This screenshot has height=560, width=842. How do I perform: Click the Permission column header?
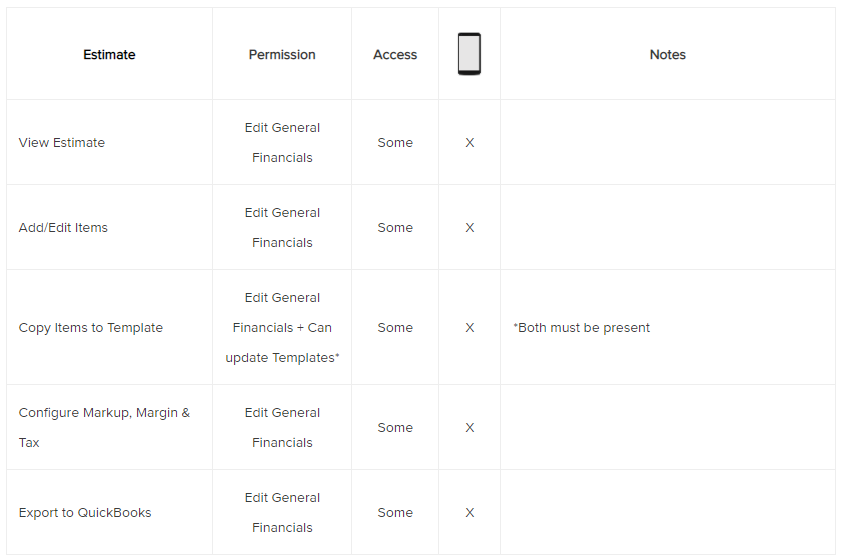[x=282, y=55]
